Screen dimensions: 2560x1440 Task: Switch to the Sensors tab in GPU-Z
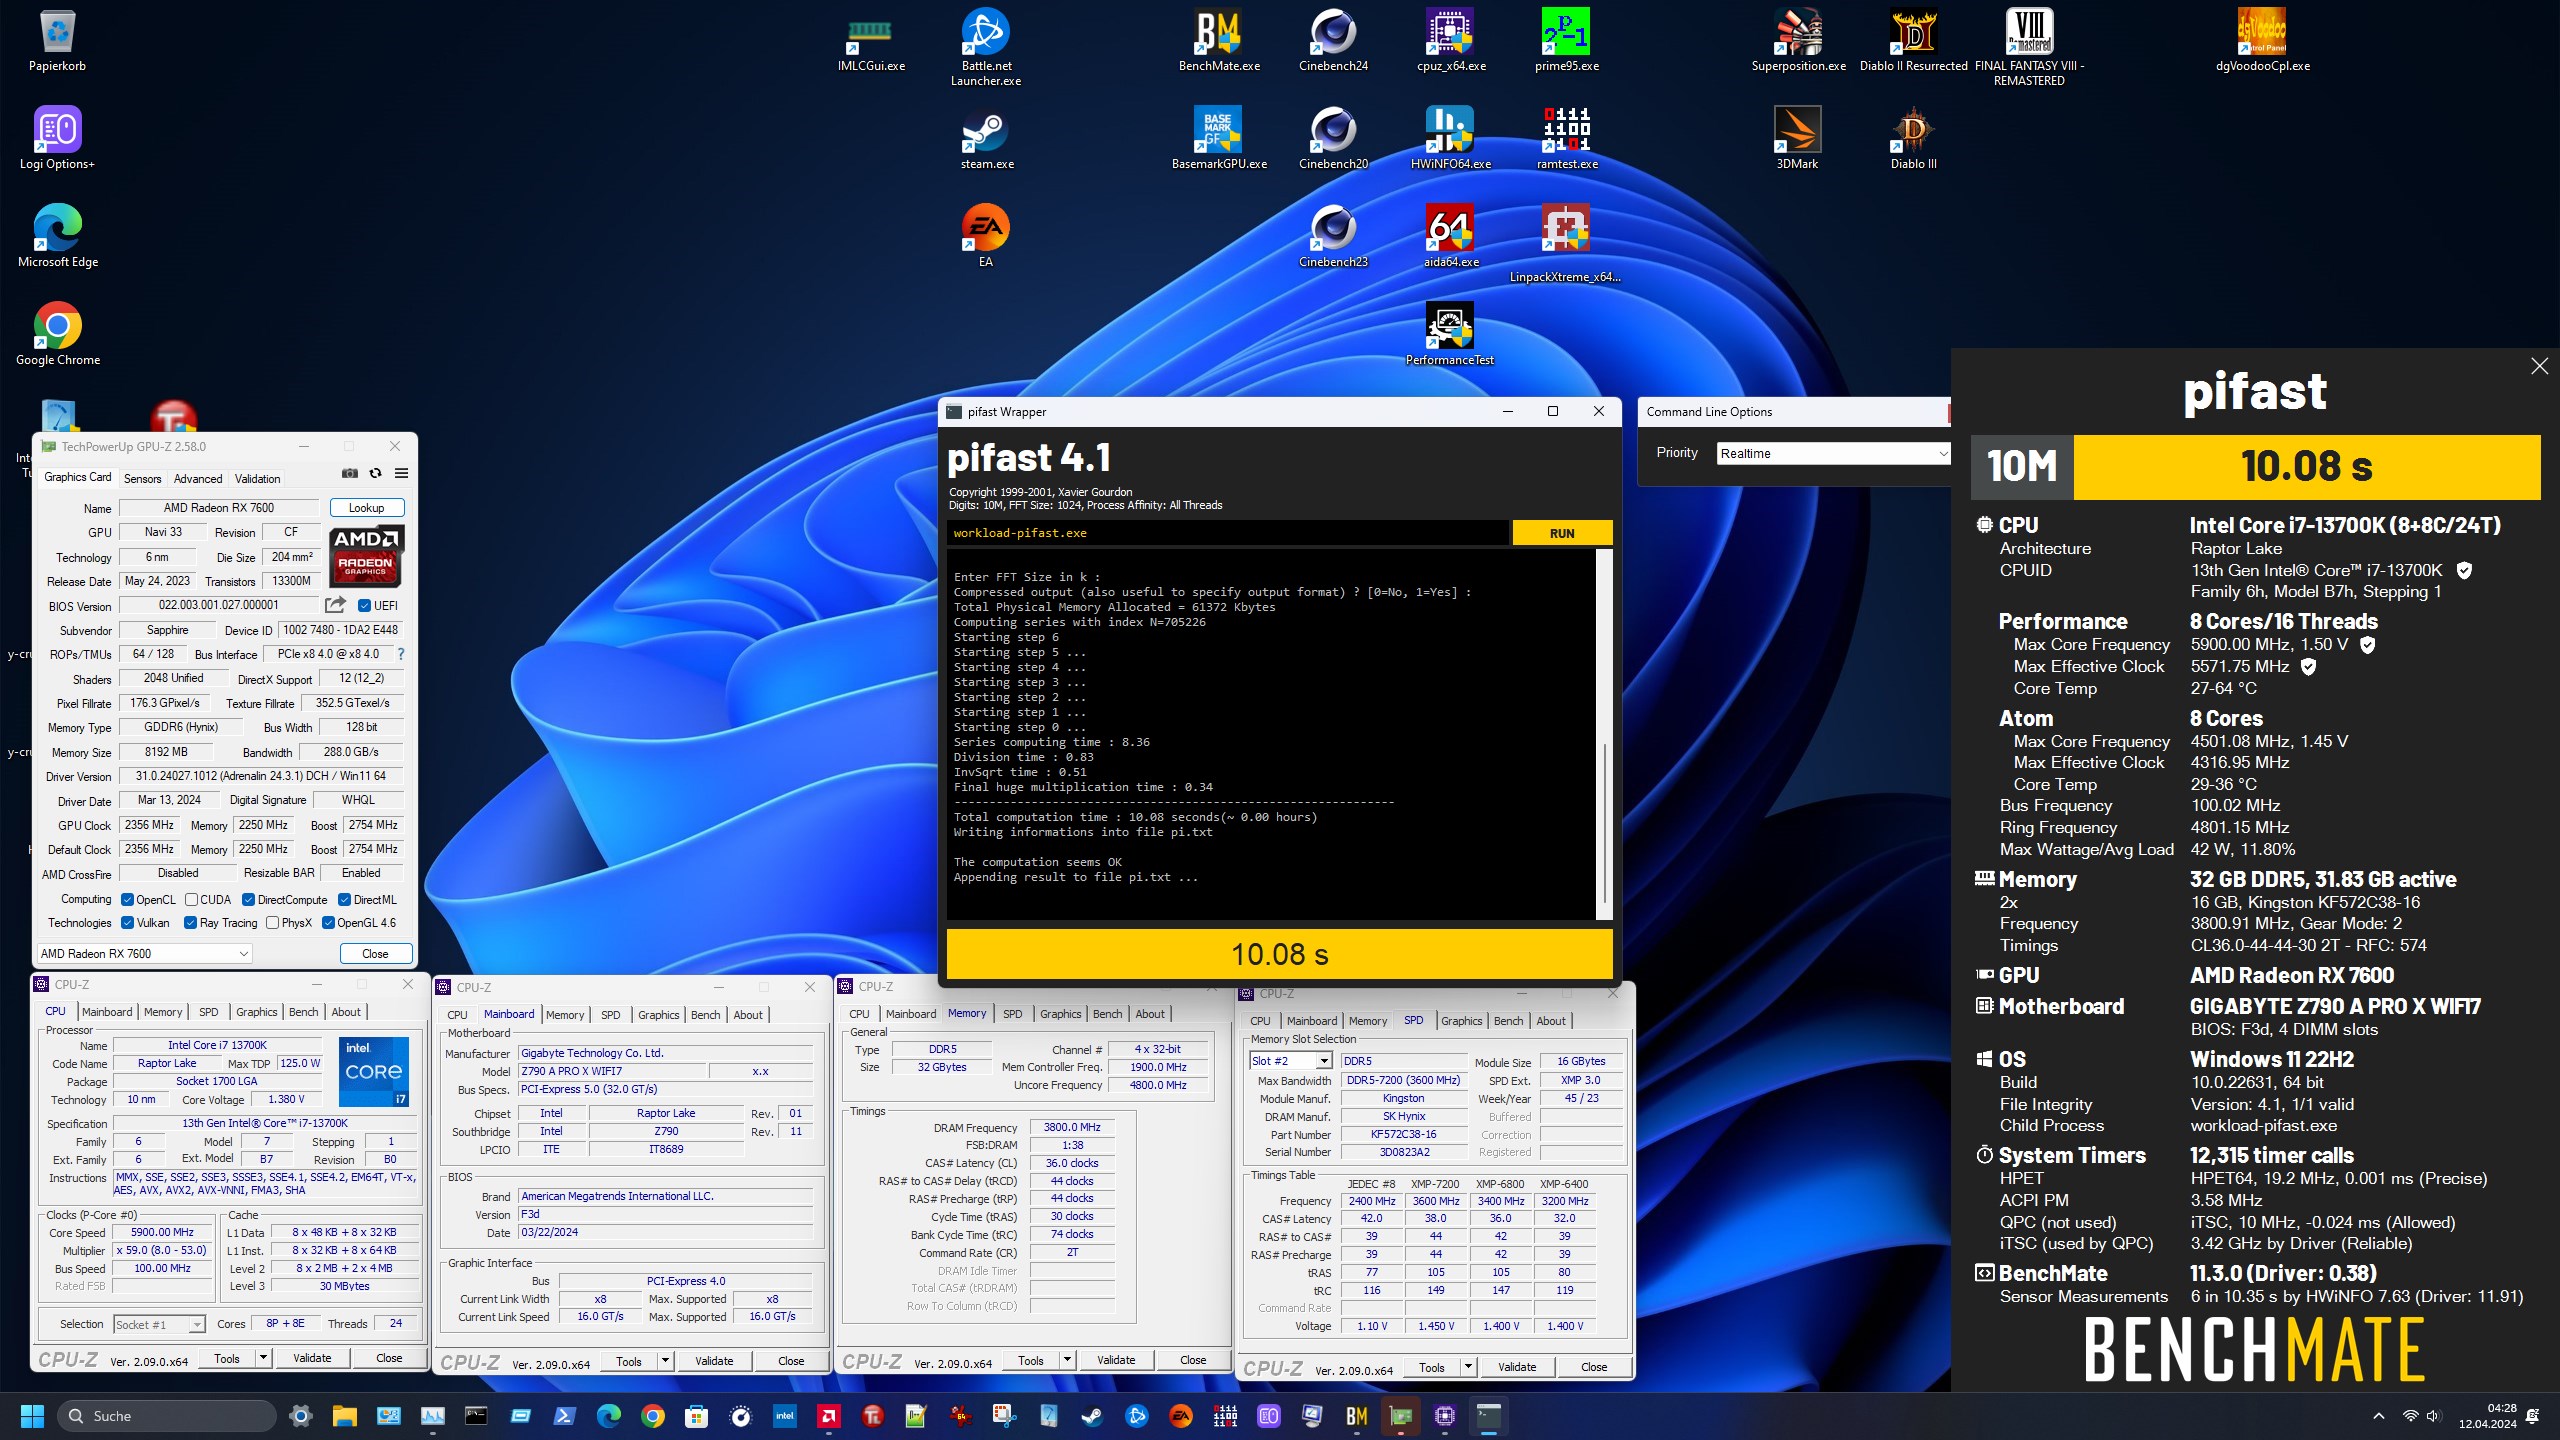pos(142,478)
